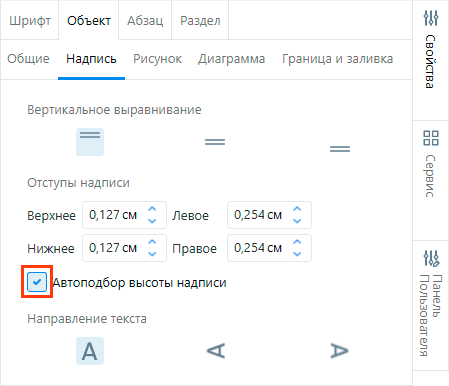The width and height of the screenshot is (449, 386).
Task: Decrease the Правое margin value
Action: tap(297, 254)
